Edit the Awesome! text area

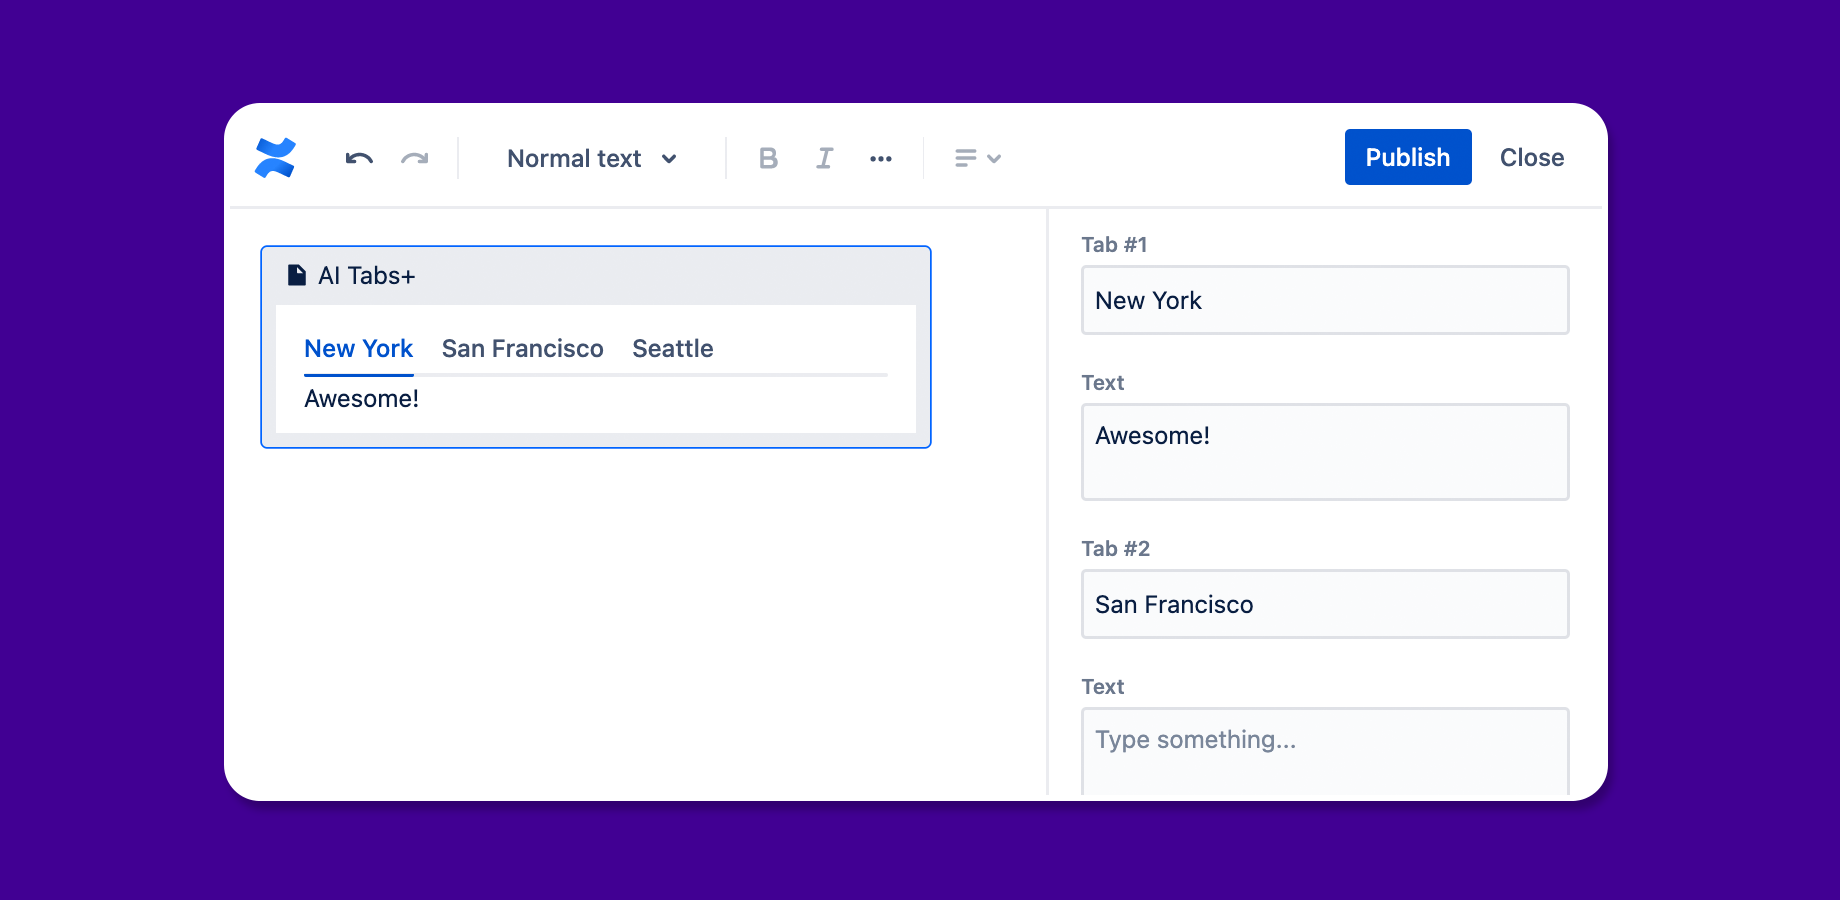point(1324,452)
